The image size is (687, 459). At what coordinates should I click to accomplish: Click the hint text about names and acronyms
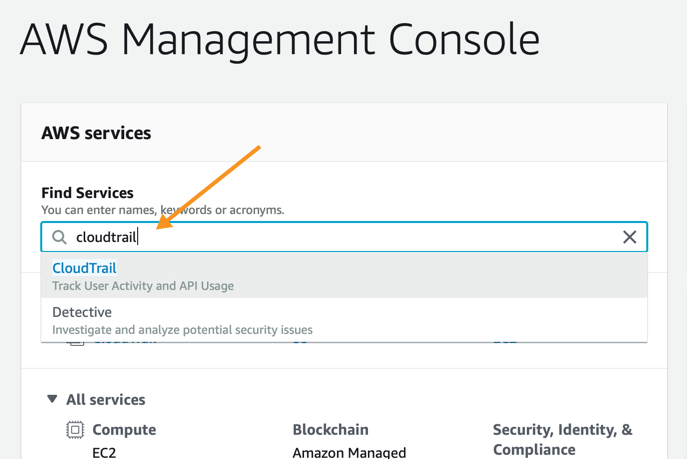pos(162,210)
